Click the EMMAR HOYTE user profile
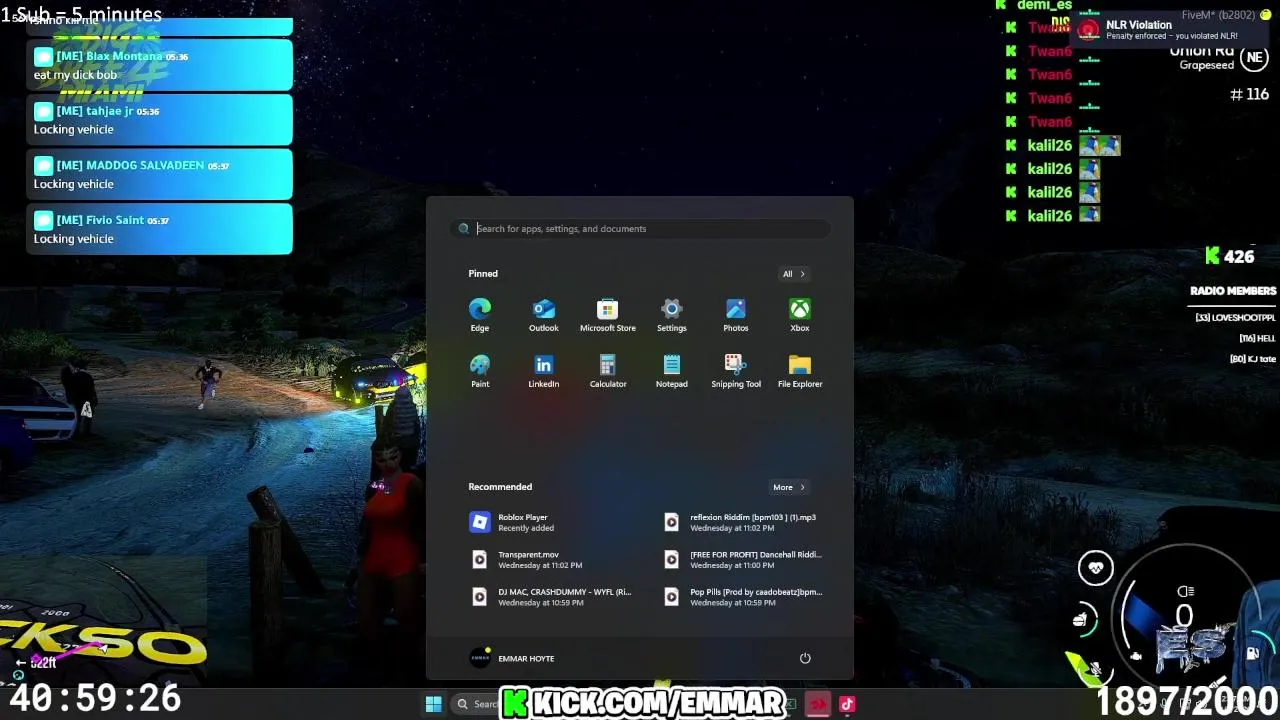Image resolution: width=1280 pixels, height=720 pixels. coord(512,658)
